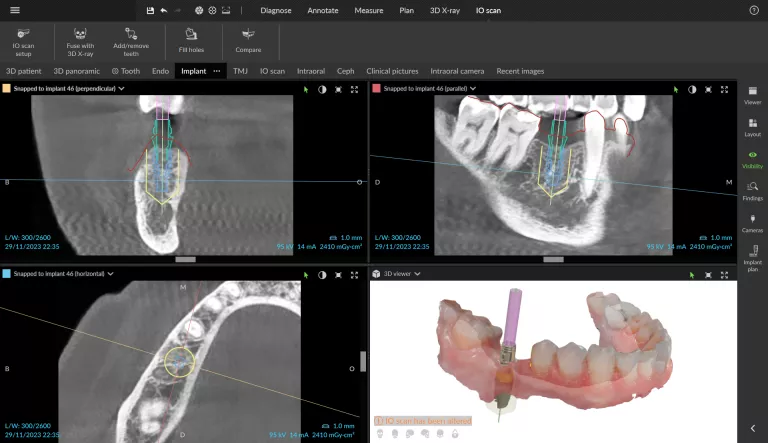Select Add/remove teeth tool
The image size is (768, 443).
(x=131, y=42)
